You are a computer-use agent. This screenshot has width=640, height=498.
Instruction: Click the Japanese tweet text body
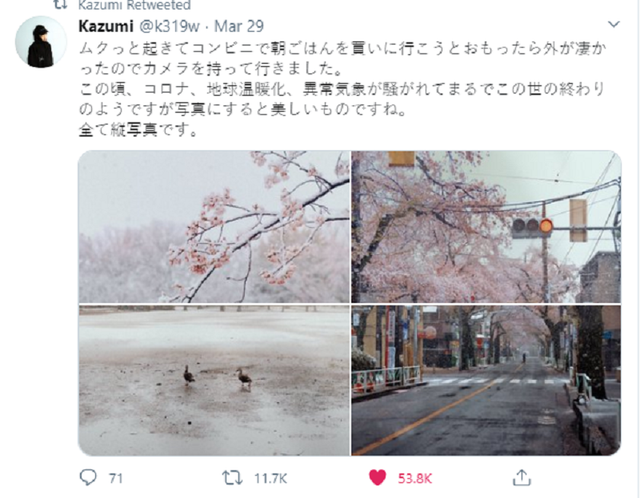(342, 89)
